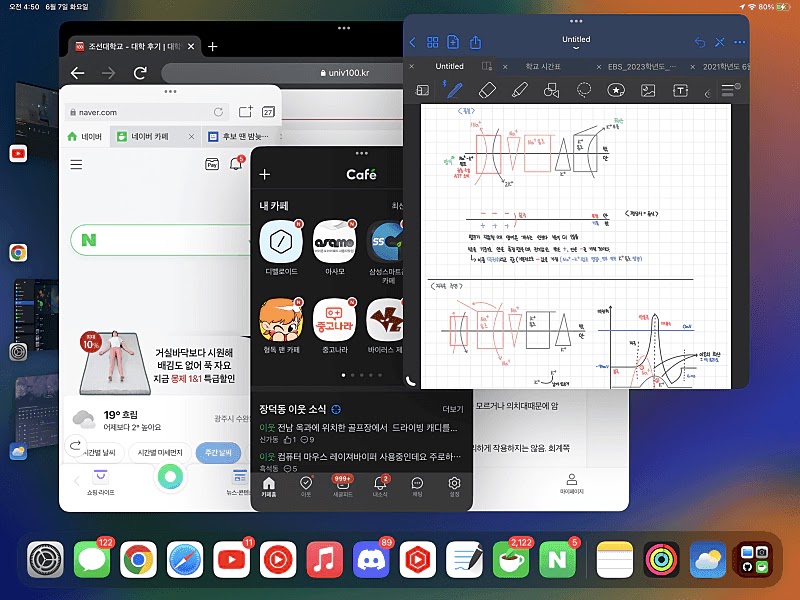Undo the last stroke in GoodNotes
800x600 pixels.
coord(699,42)
